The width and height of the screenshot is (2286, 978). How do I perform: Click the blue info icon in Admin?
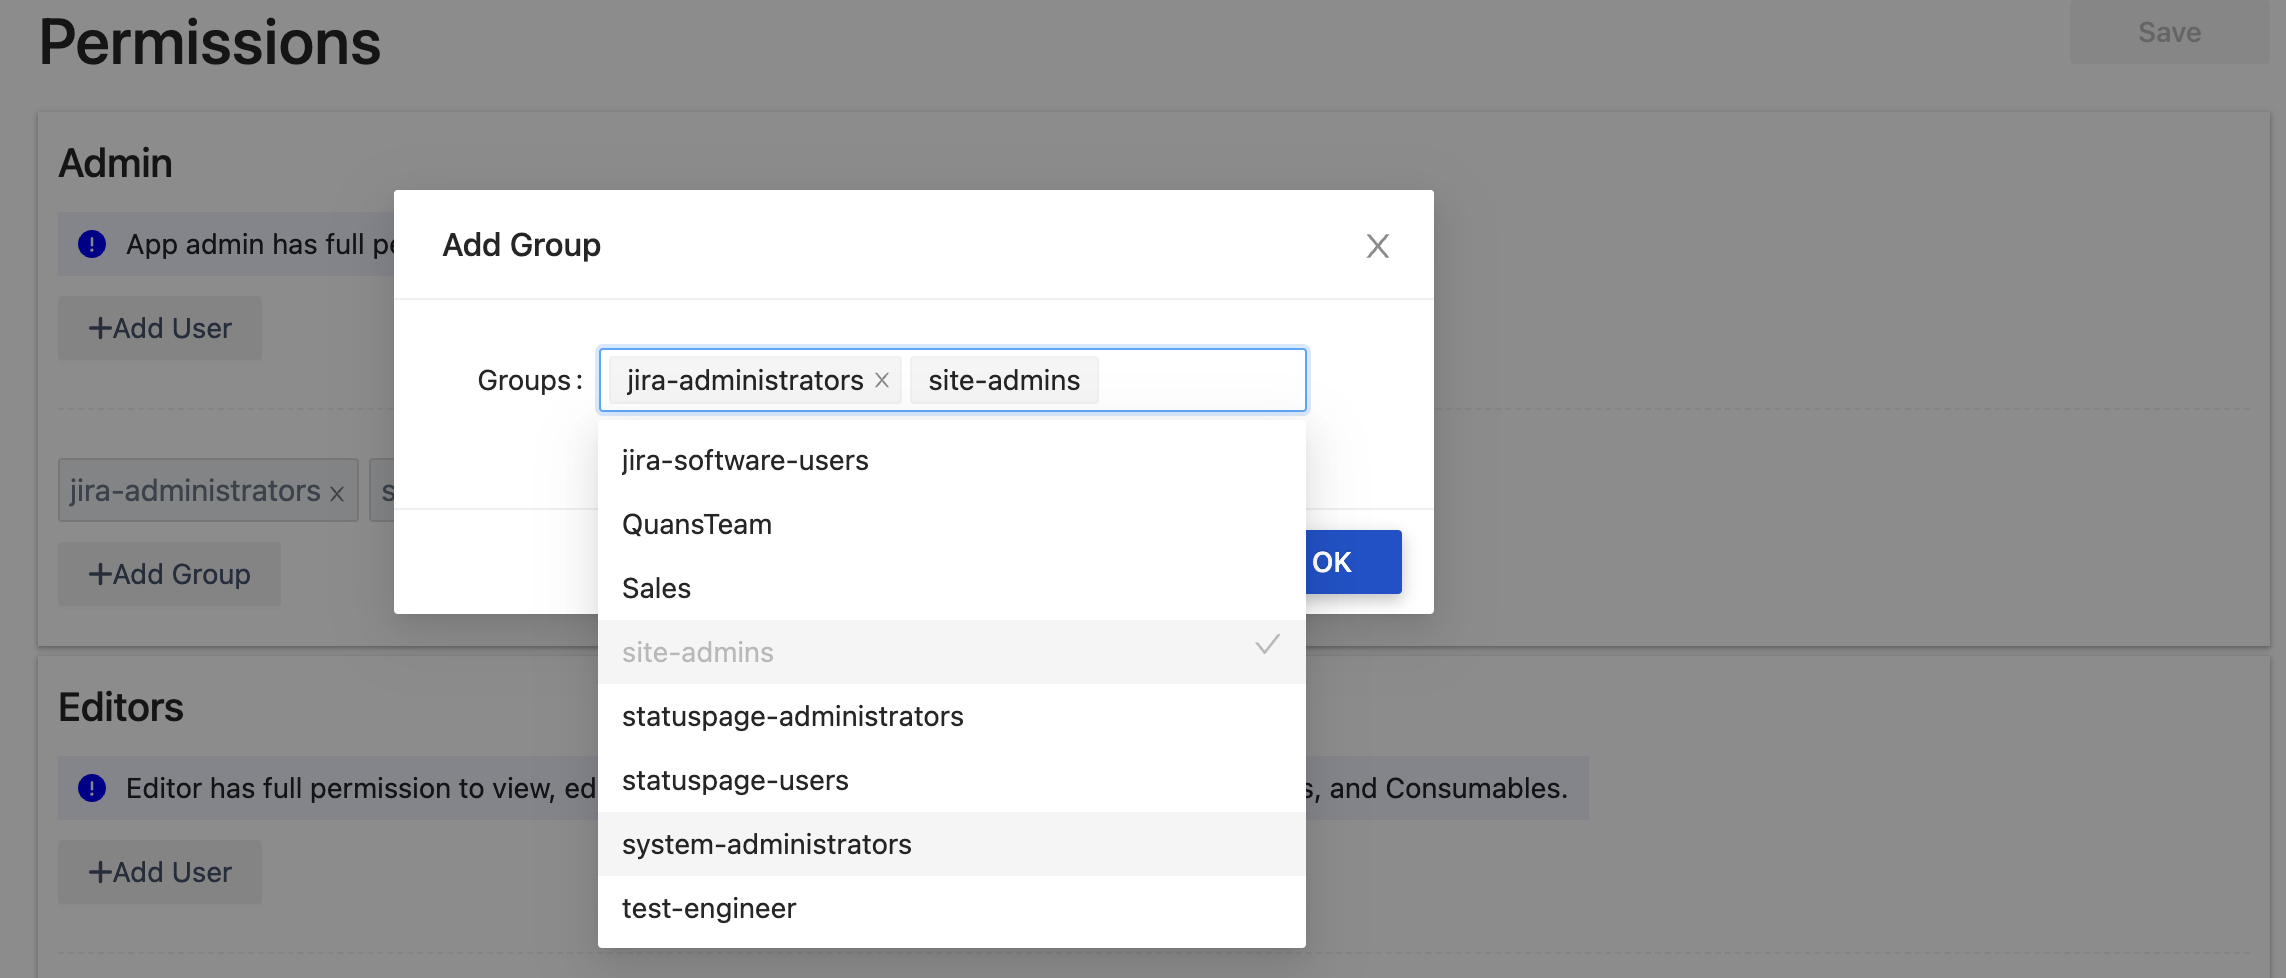[92, 244]
